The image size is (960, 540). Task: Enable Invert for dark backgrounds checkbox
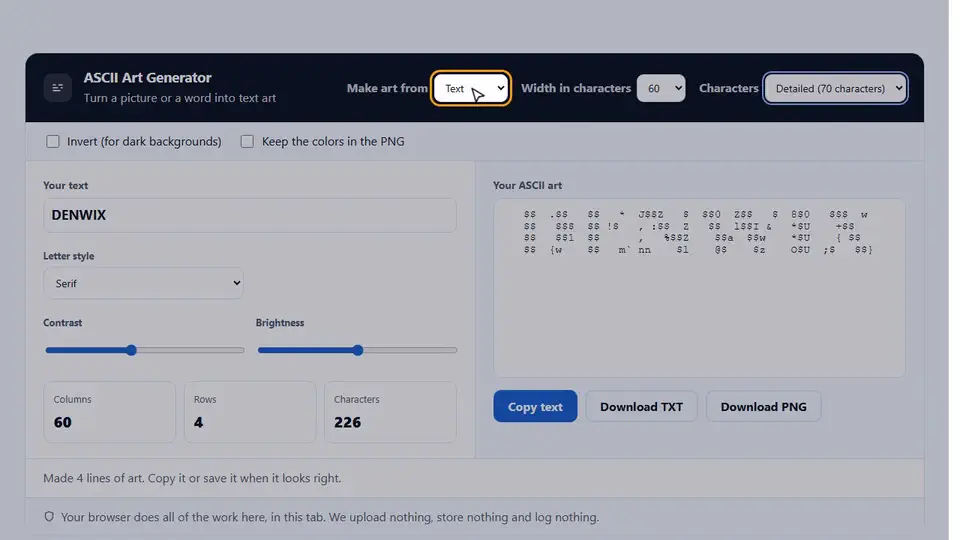[x=53, y=141]
